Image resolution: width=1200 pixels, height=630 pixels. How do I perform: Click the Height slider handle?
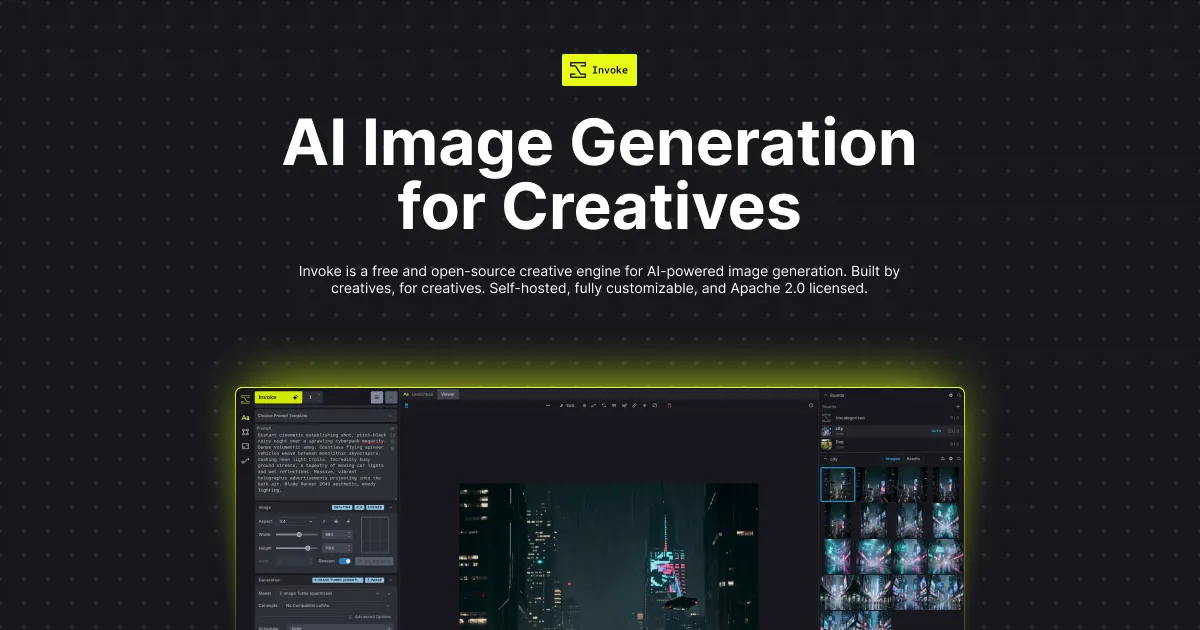pyautogui.click(x=307, y=548)
